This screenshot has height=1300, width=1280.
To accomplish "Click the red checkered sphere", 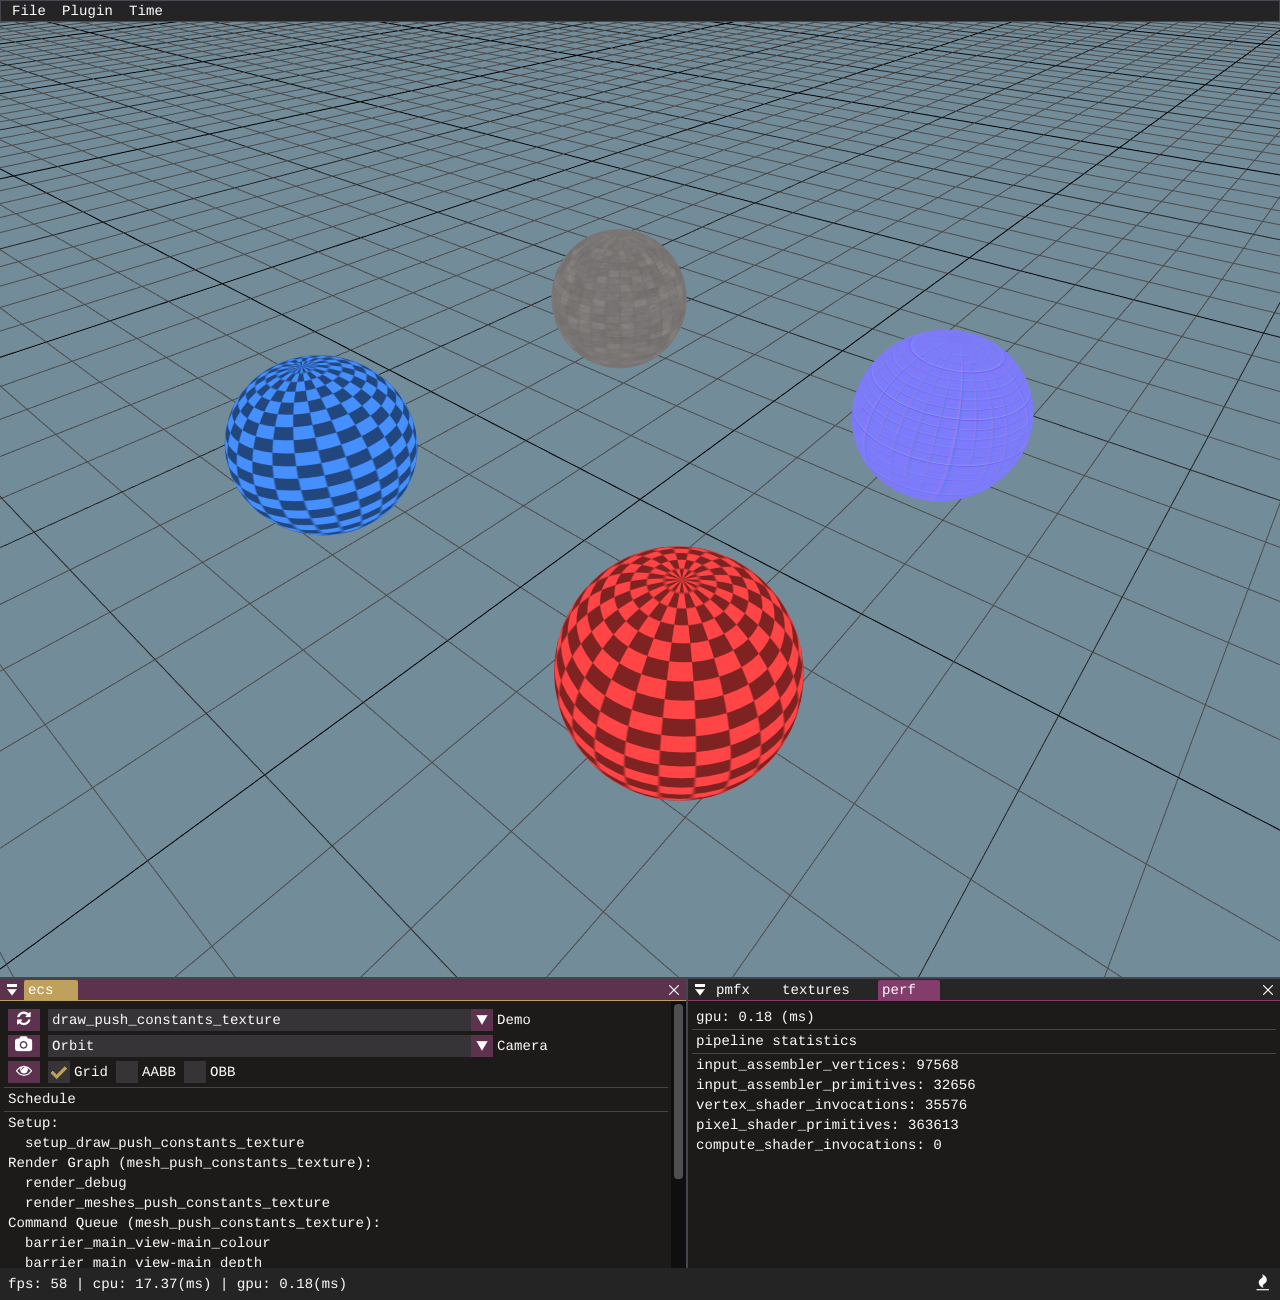I will 679,673.
